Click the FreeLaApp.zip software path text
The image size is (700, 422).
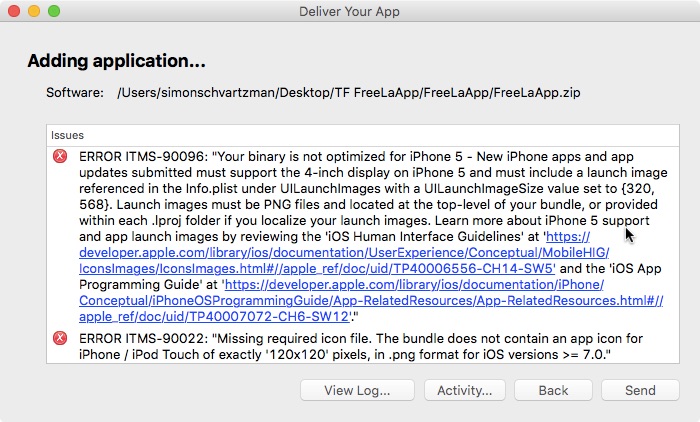pyautogui.click(x=348, y=93)
